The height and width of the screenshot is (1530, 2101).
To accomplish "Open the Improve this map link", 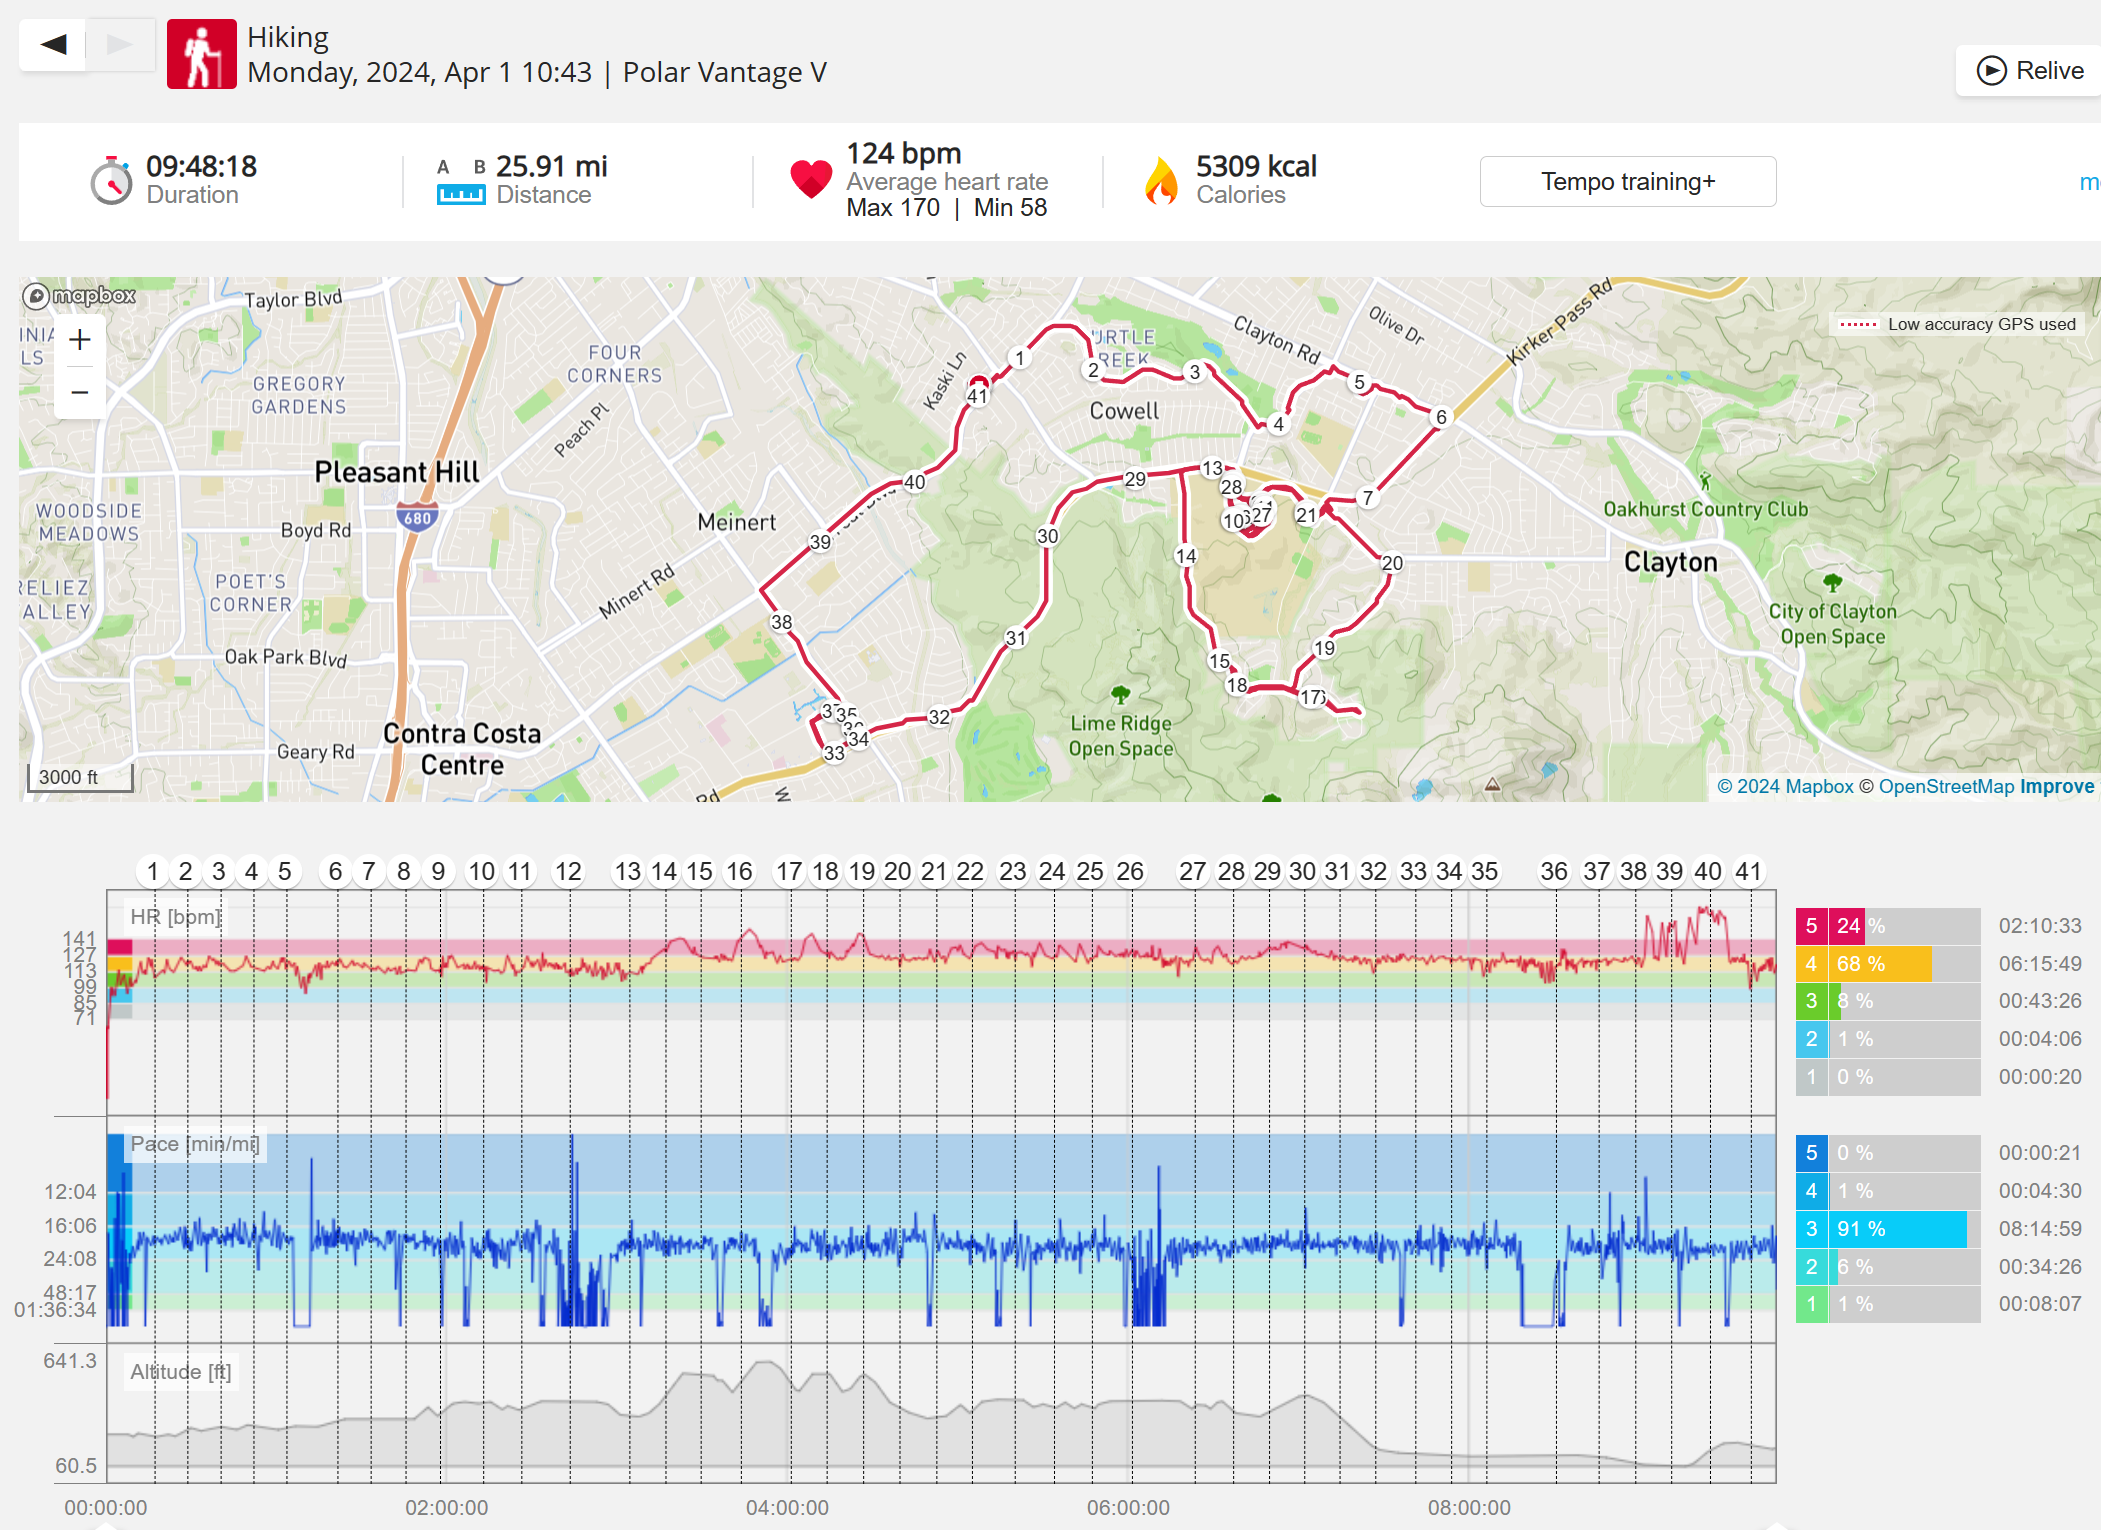I will tap(2056, 787).
